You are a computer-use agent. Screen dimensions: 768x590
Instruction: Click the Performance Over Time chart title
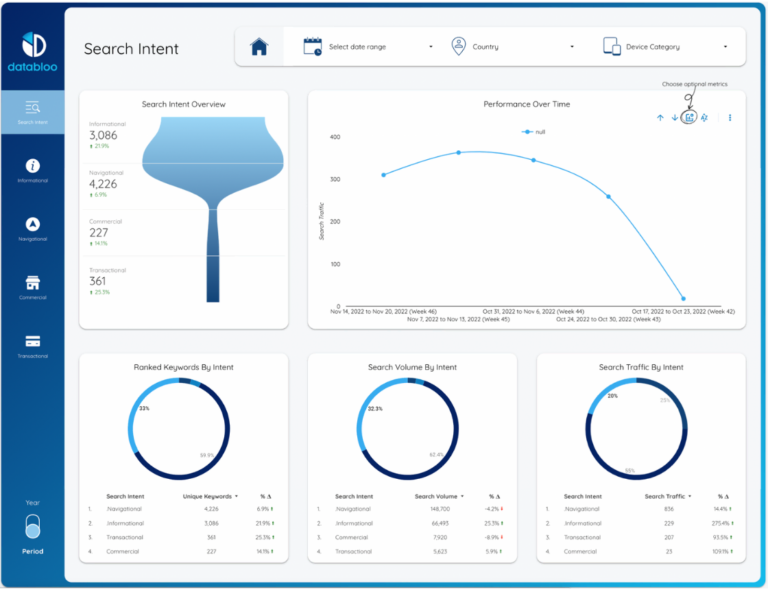[527, 104]
